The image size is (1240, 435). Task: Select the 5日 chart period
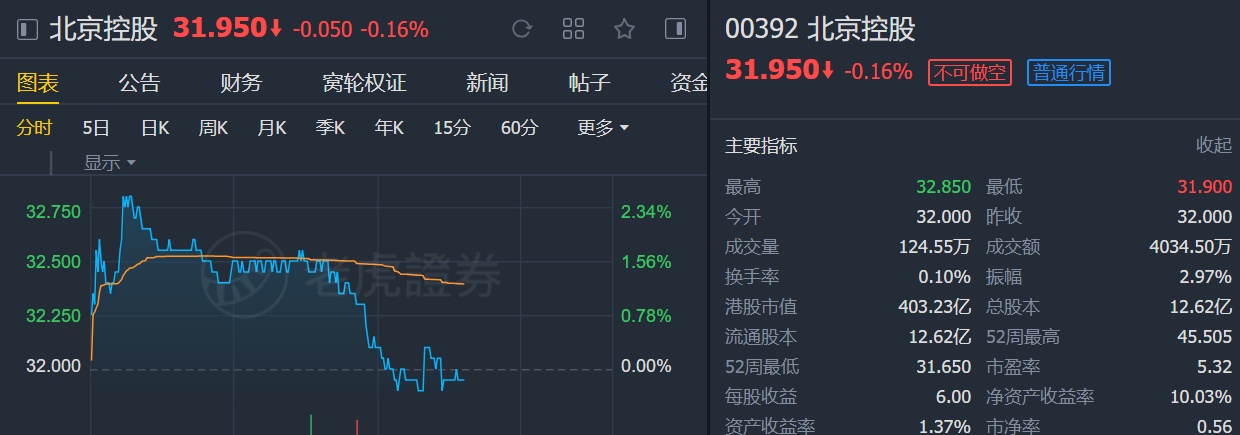point(96,128)
